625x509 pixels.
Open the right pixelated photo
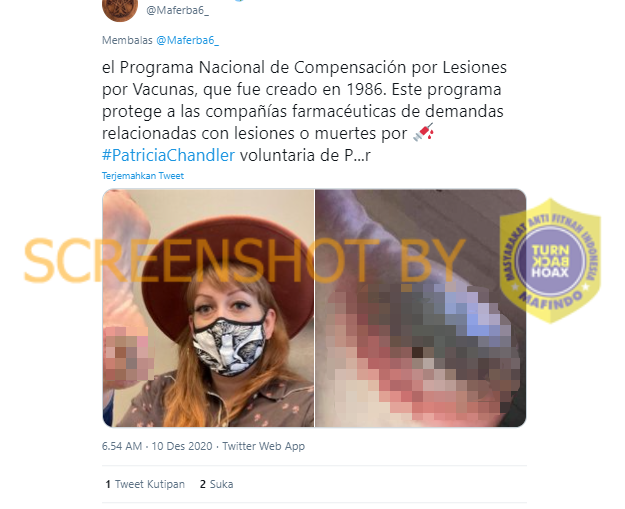[x=421, y=308]
